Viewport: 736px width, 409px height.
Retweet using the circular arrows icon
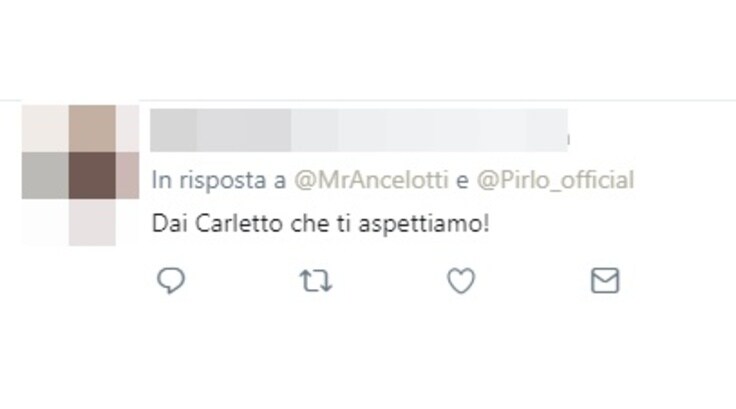point(316,280)
